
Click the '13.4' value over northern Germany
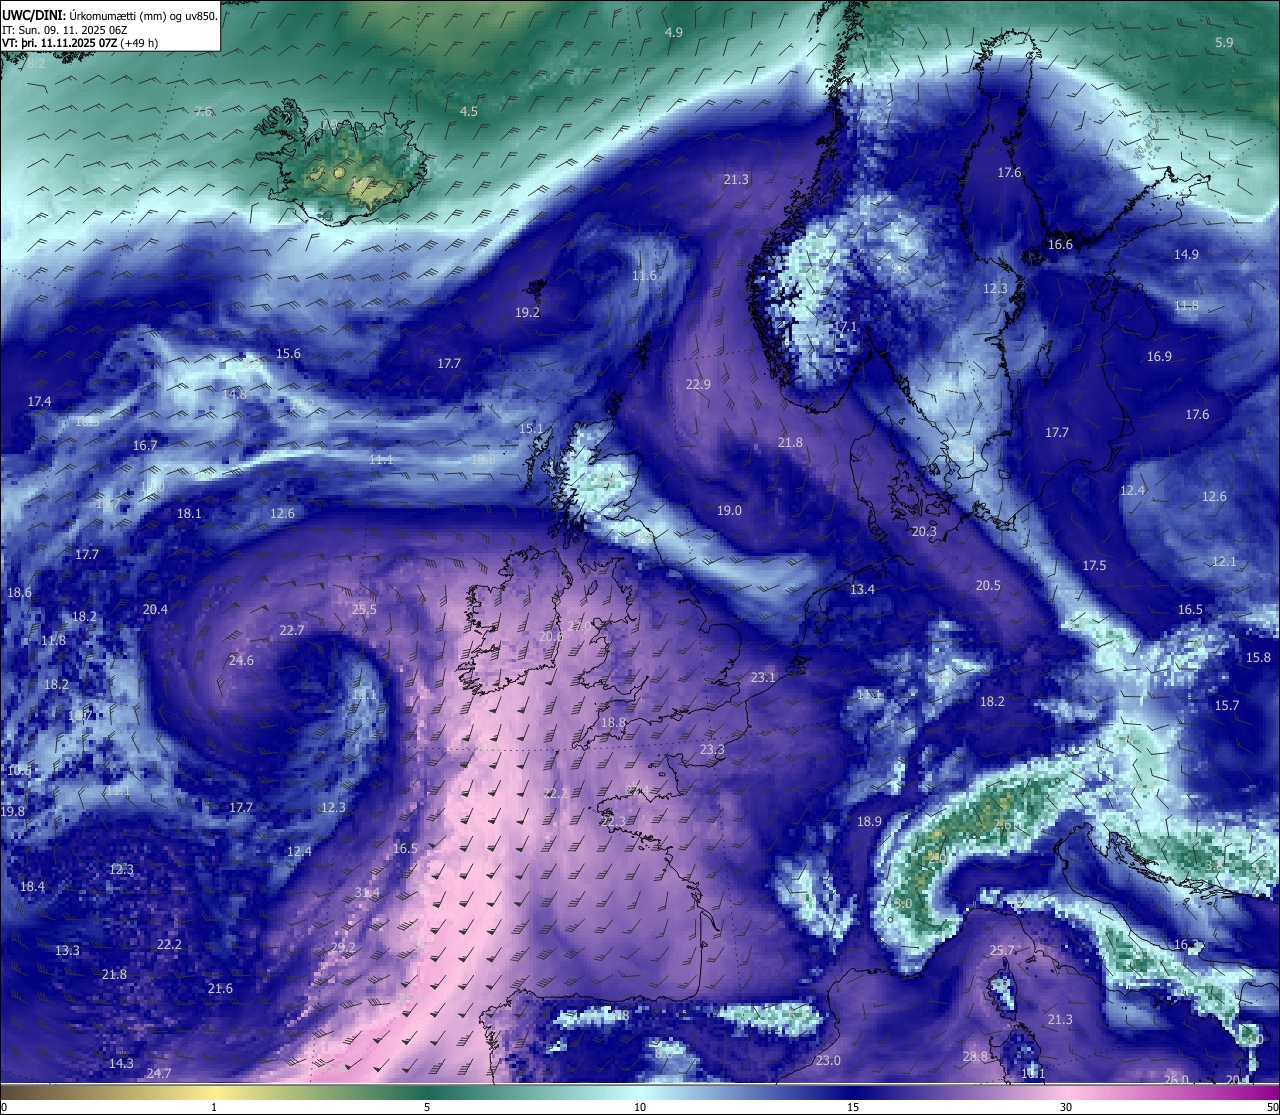coord(862,589)
